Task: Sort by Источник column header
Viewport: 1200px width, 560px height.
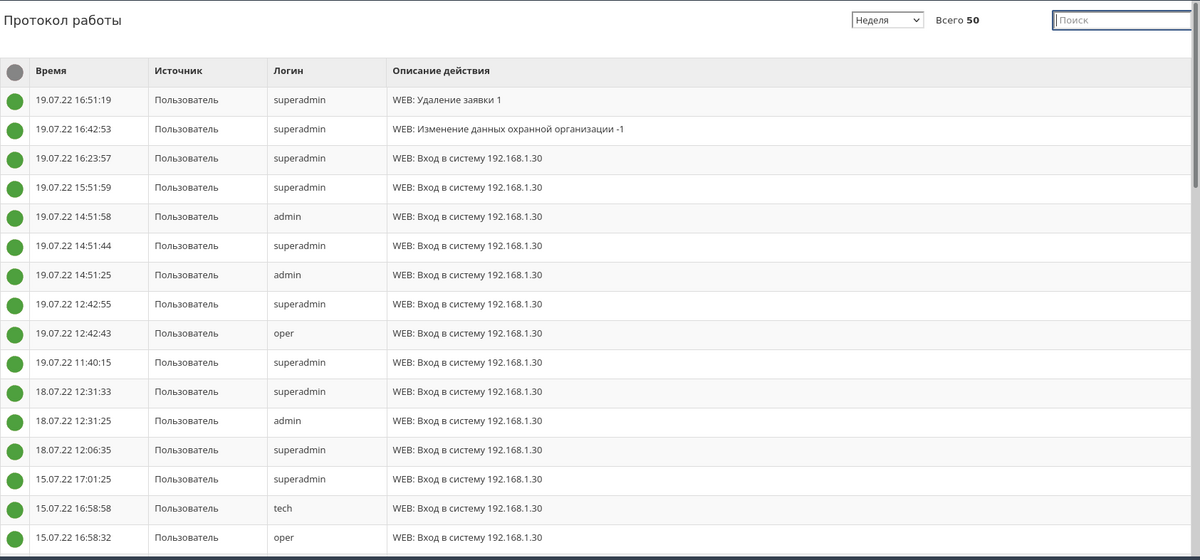Action: pos(178,71)
